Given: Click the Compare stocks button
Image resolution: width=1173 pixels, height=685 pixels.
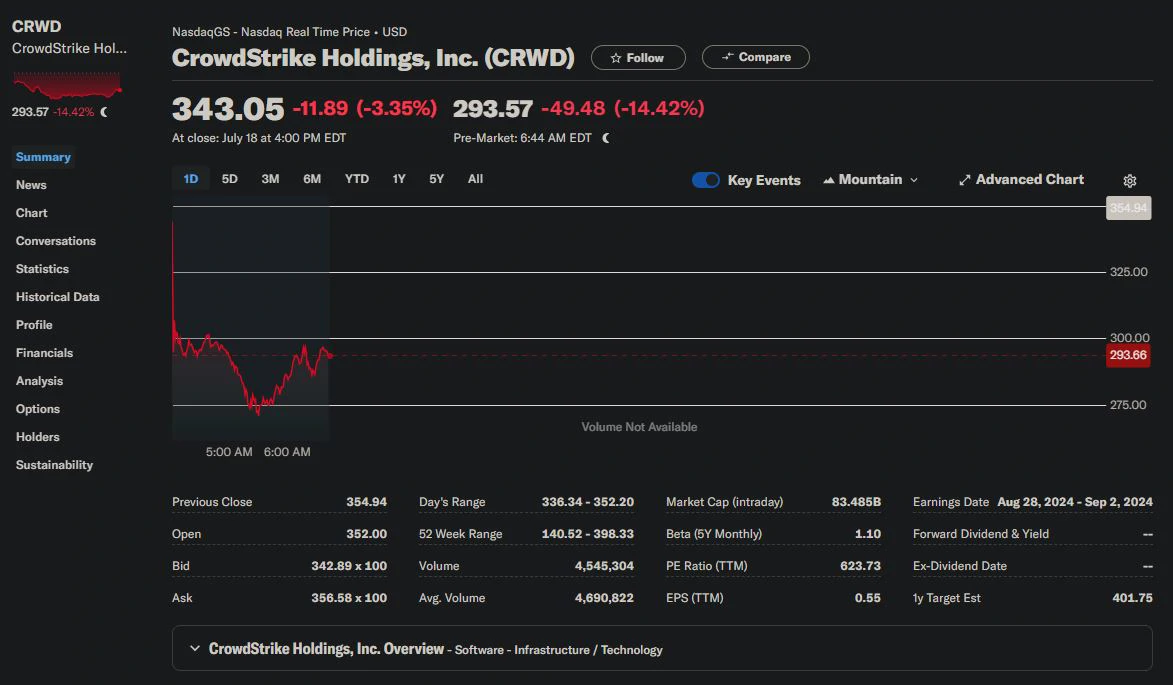Looking at the screenshot, I should click(x=755, y=58).
